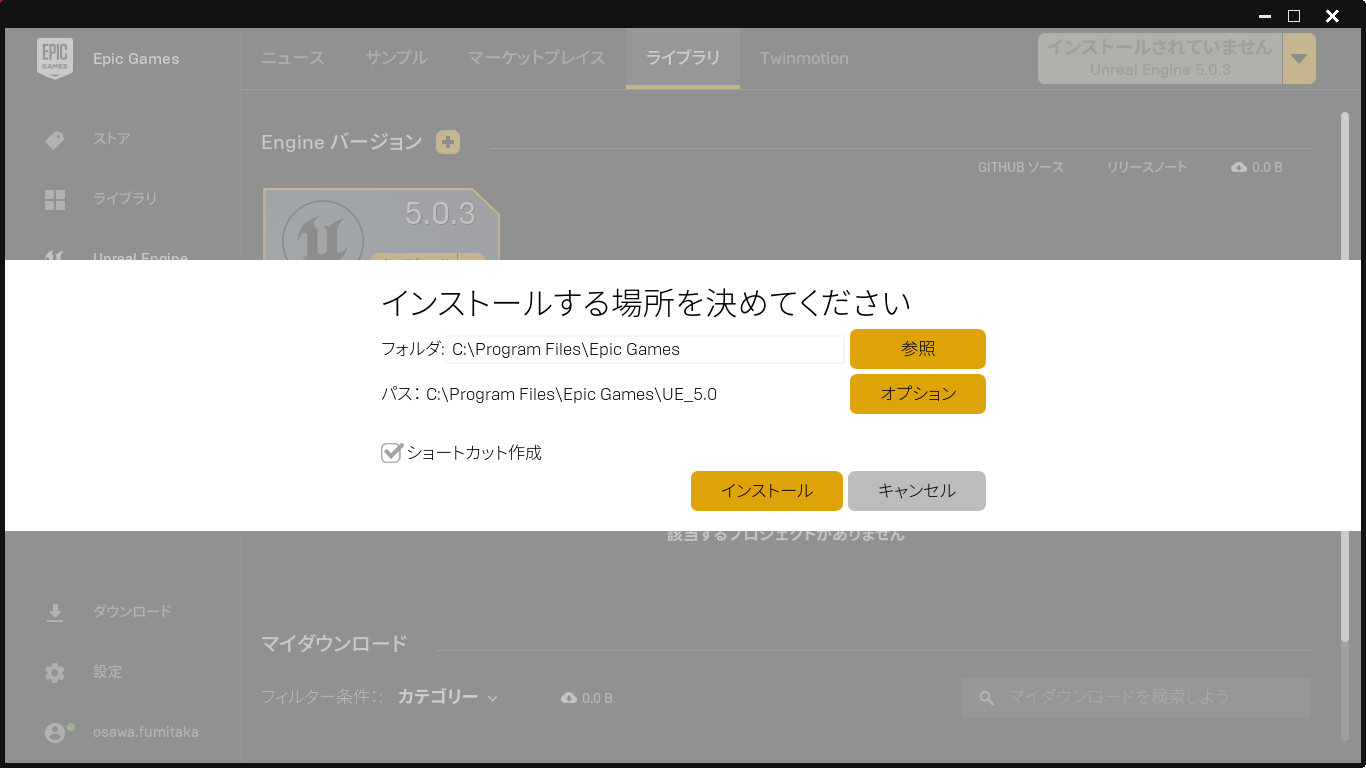Click the インストール button

coord(767,491)
